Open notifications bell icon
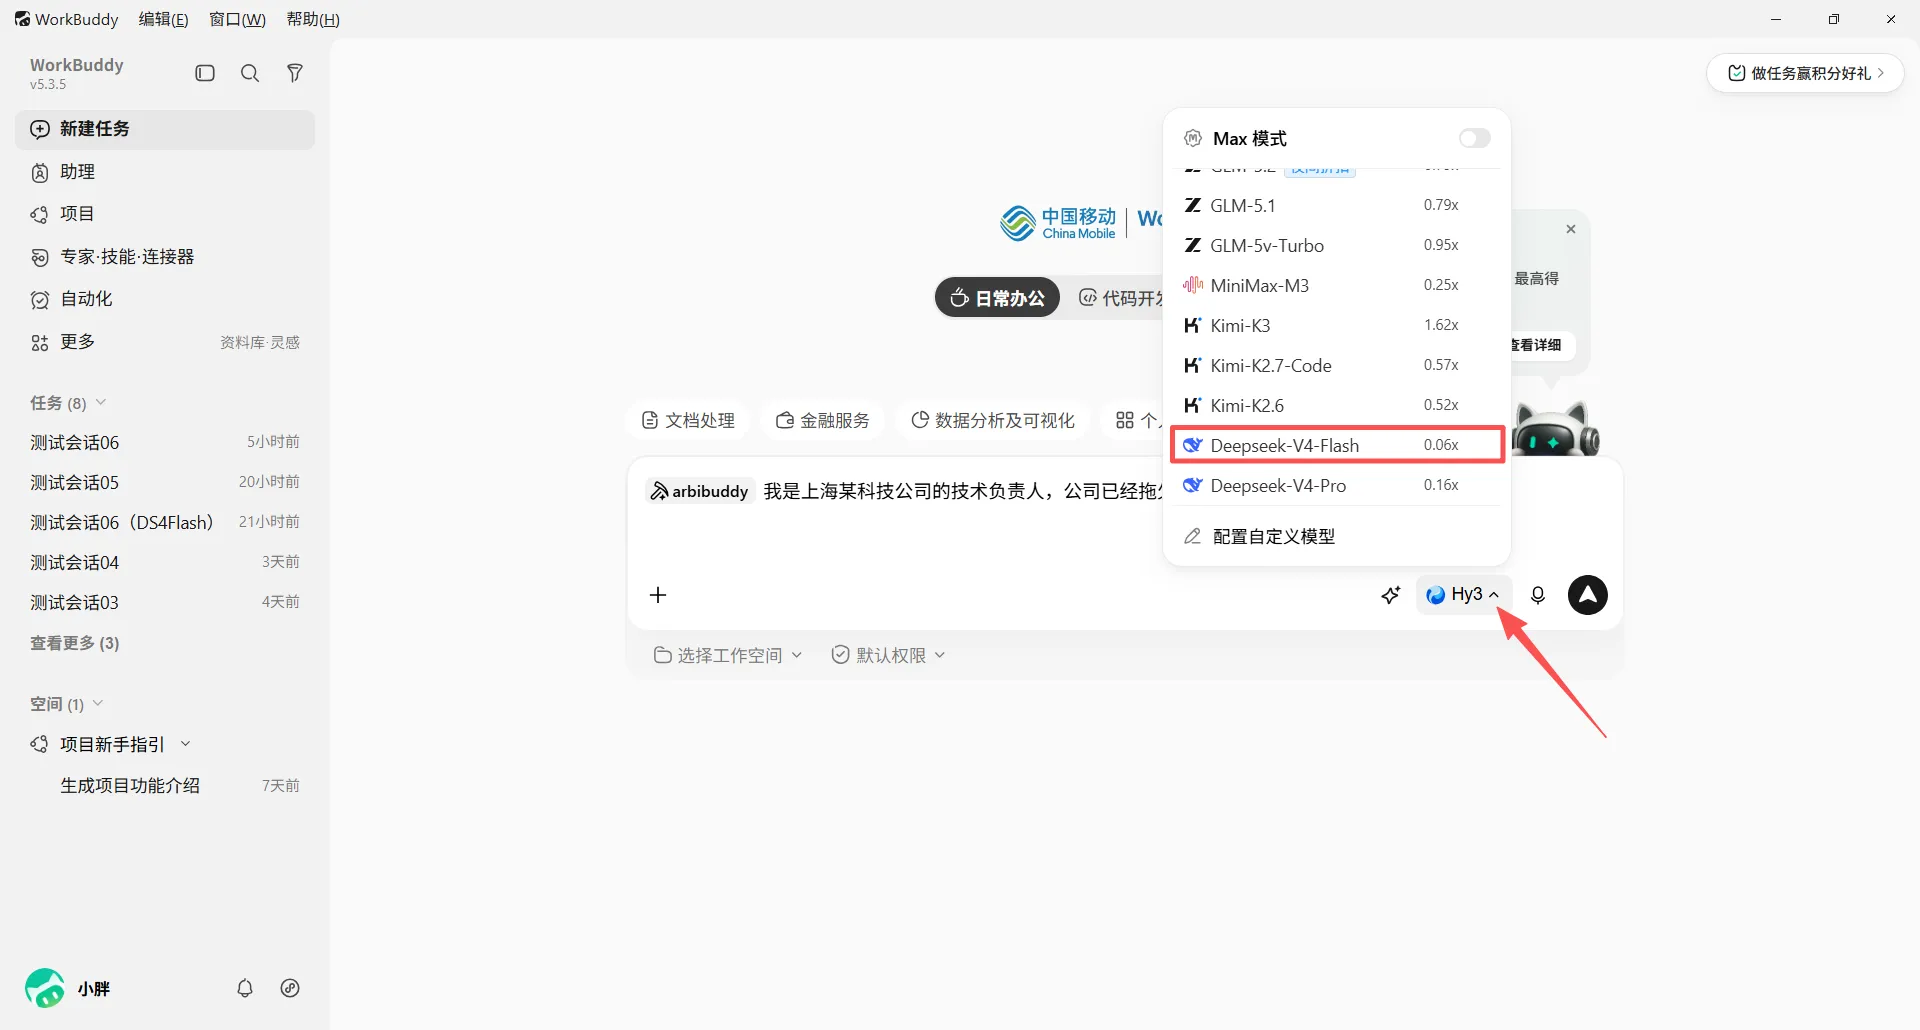This screenshot has width=1920, height=1030. click(245, 988)
